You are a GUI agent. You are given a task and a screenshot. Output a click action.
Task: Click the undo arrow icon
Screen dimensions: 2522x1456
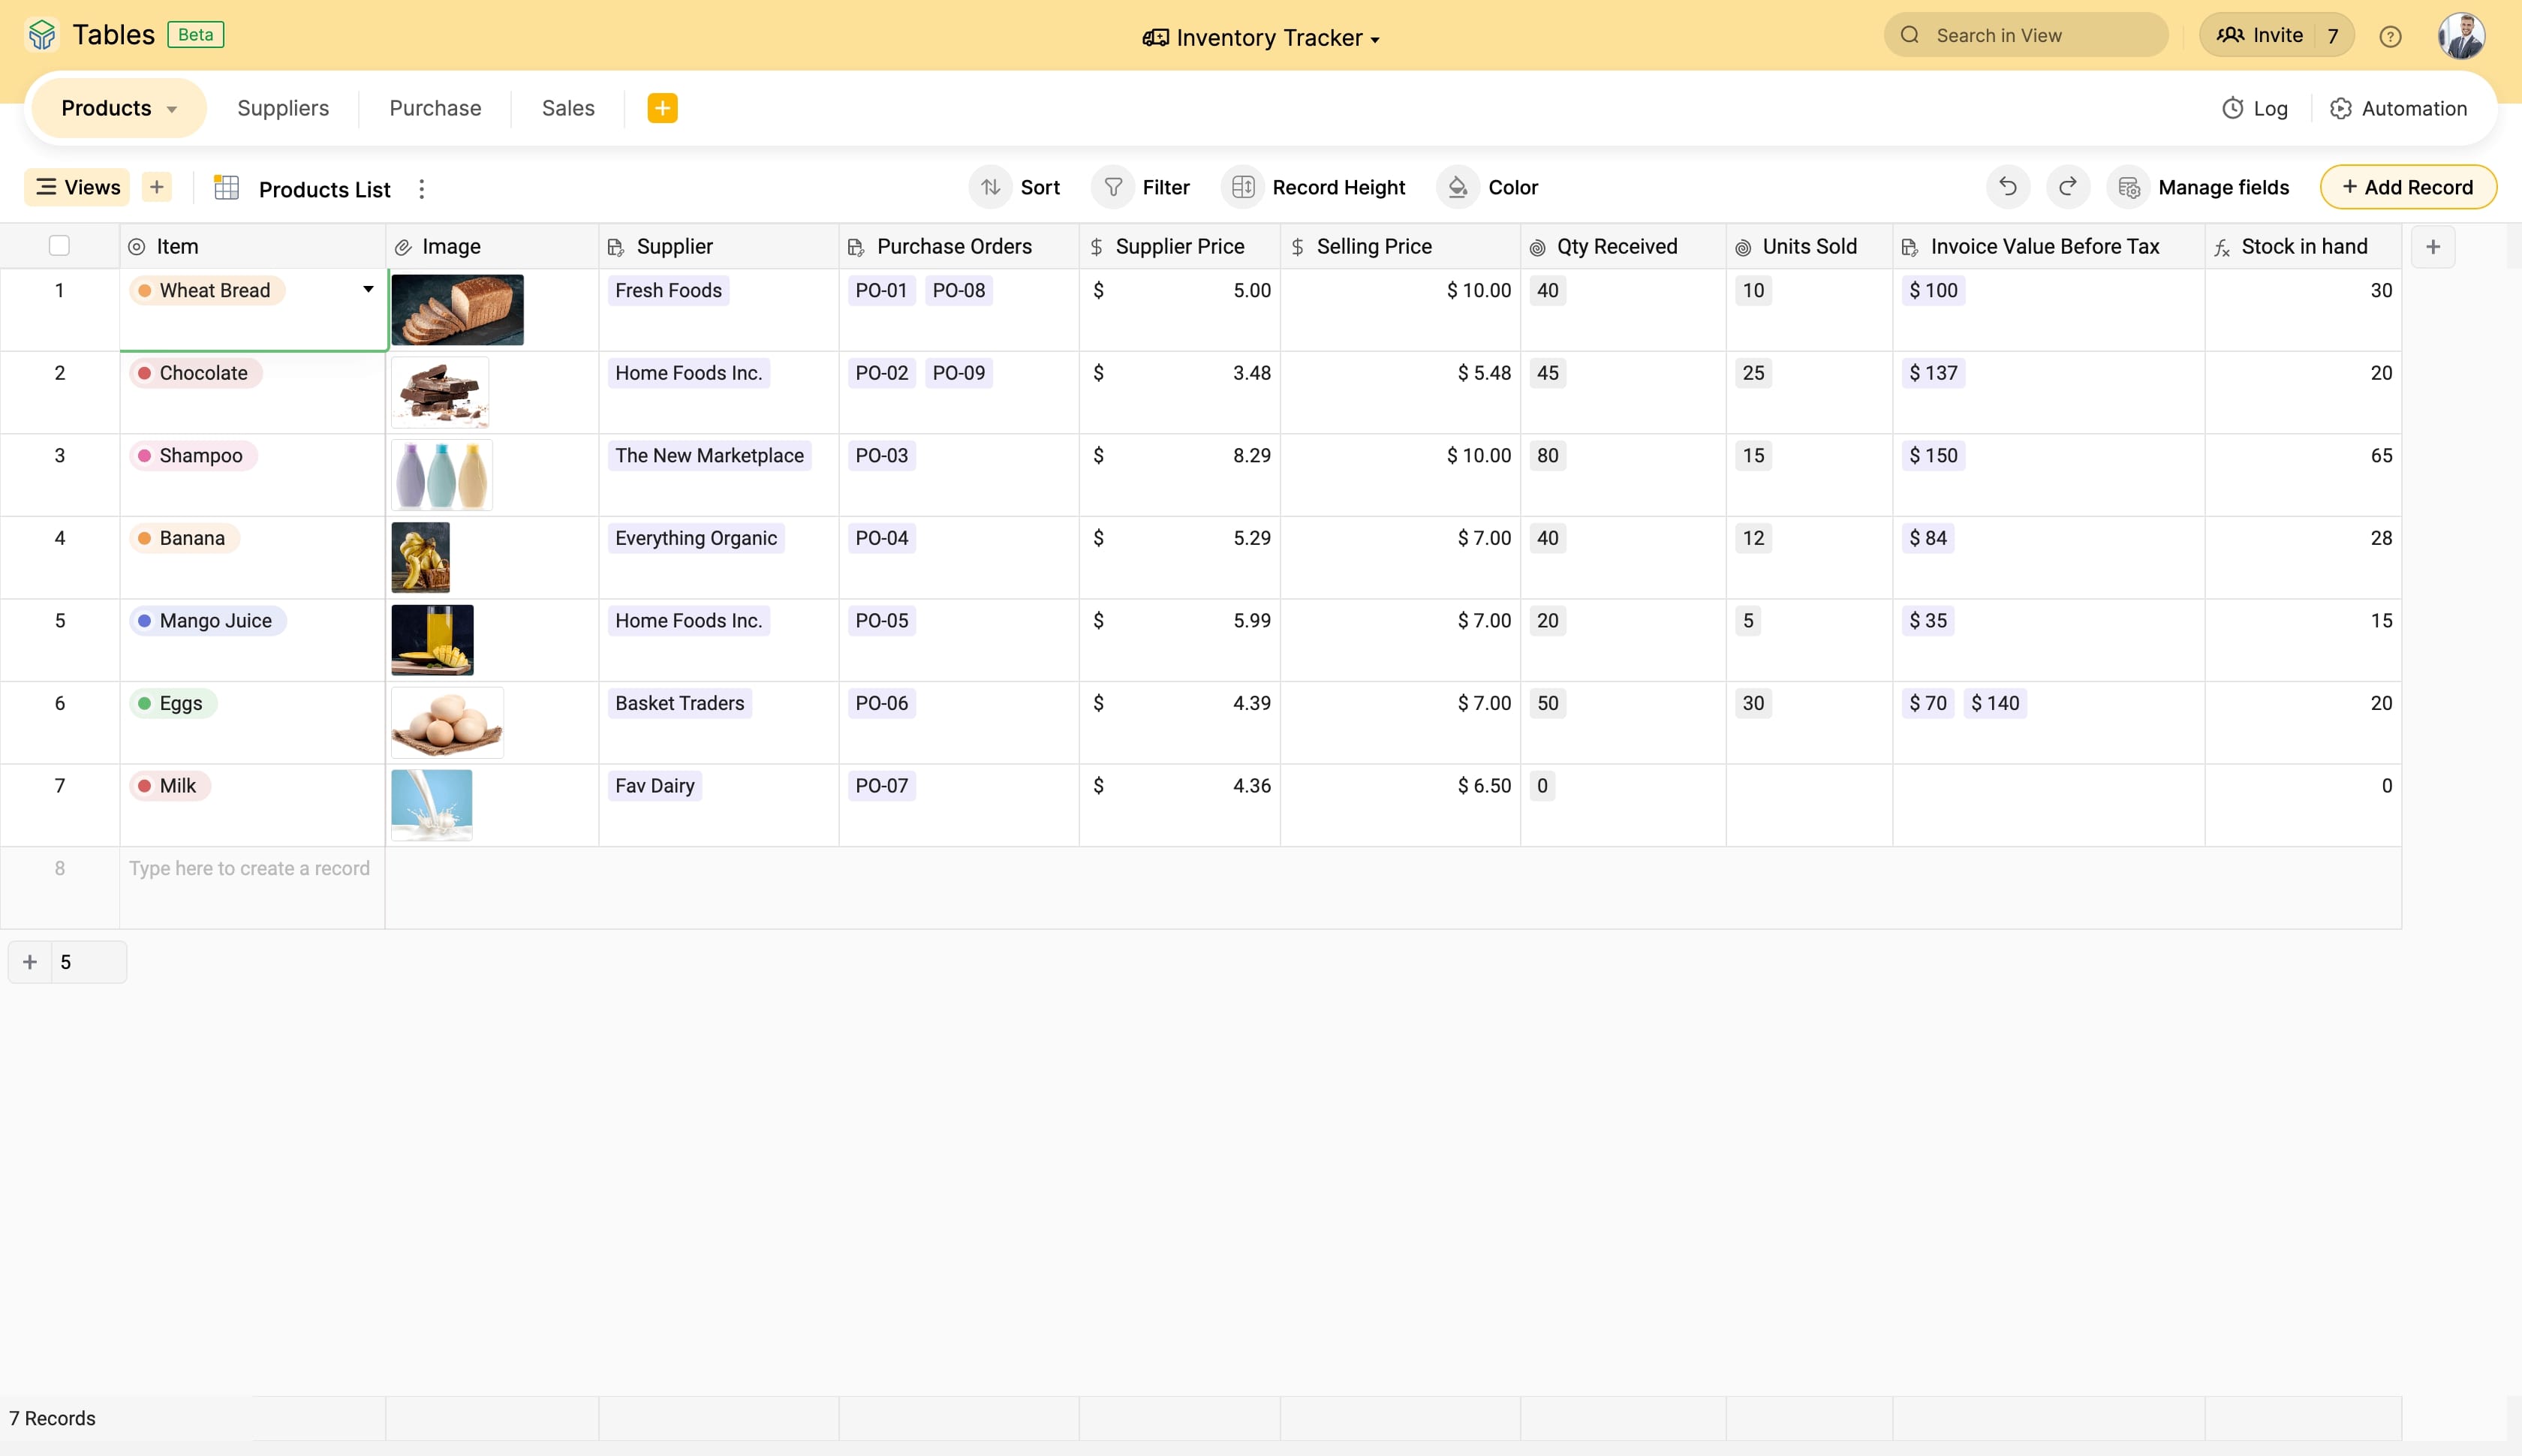tap(2007, 187)
